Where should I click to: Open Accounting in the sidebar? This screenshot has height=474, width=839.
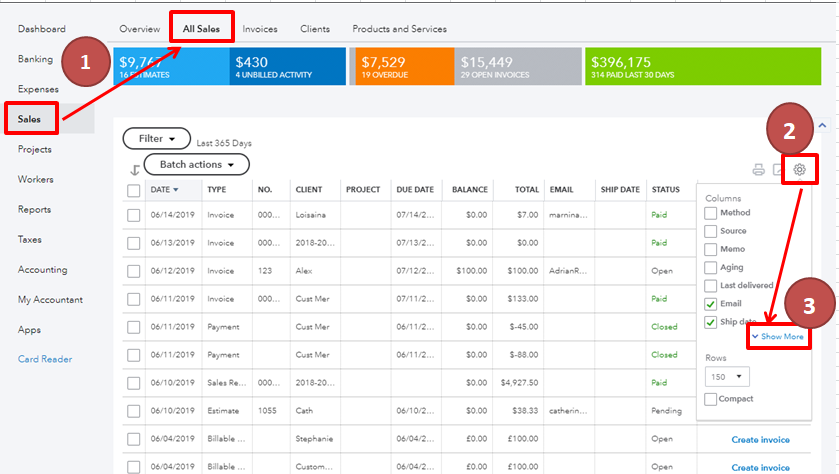point(43,270)
